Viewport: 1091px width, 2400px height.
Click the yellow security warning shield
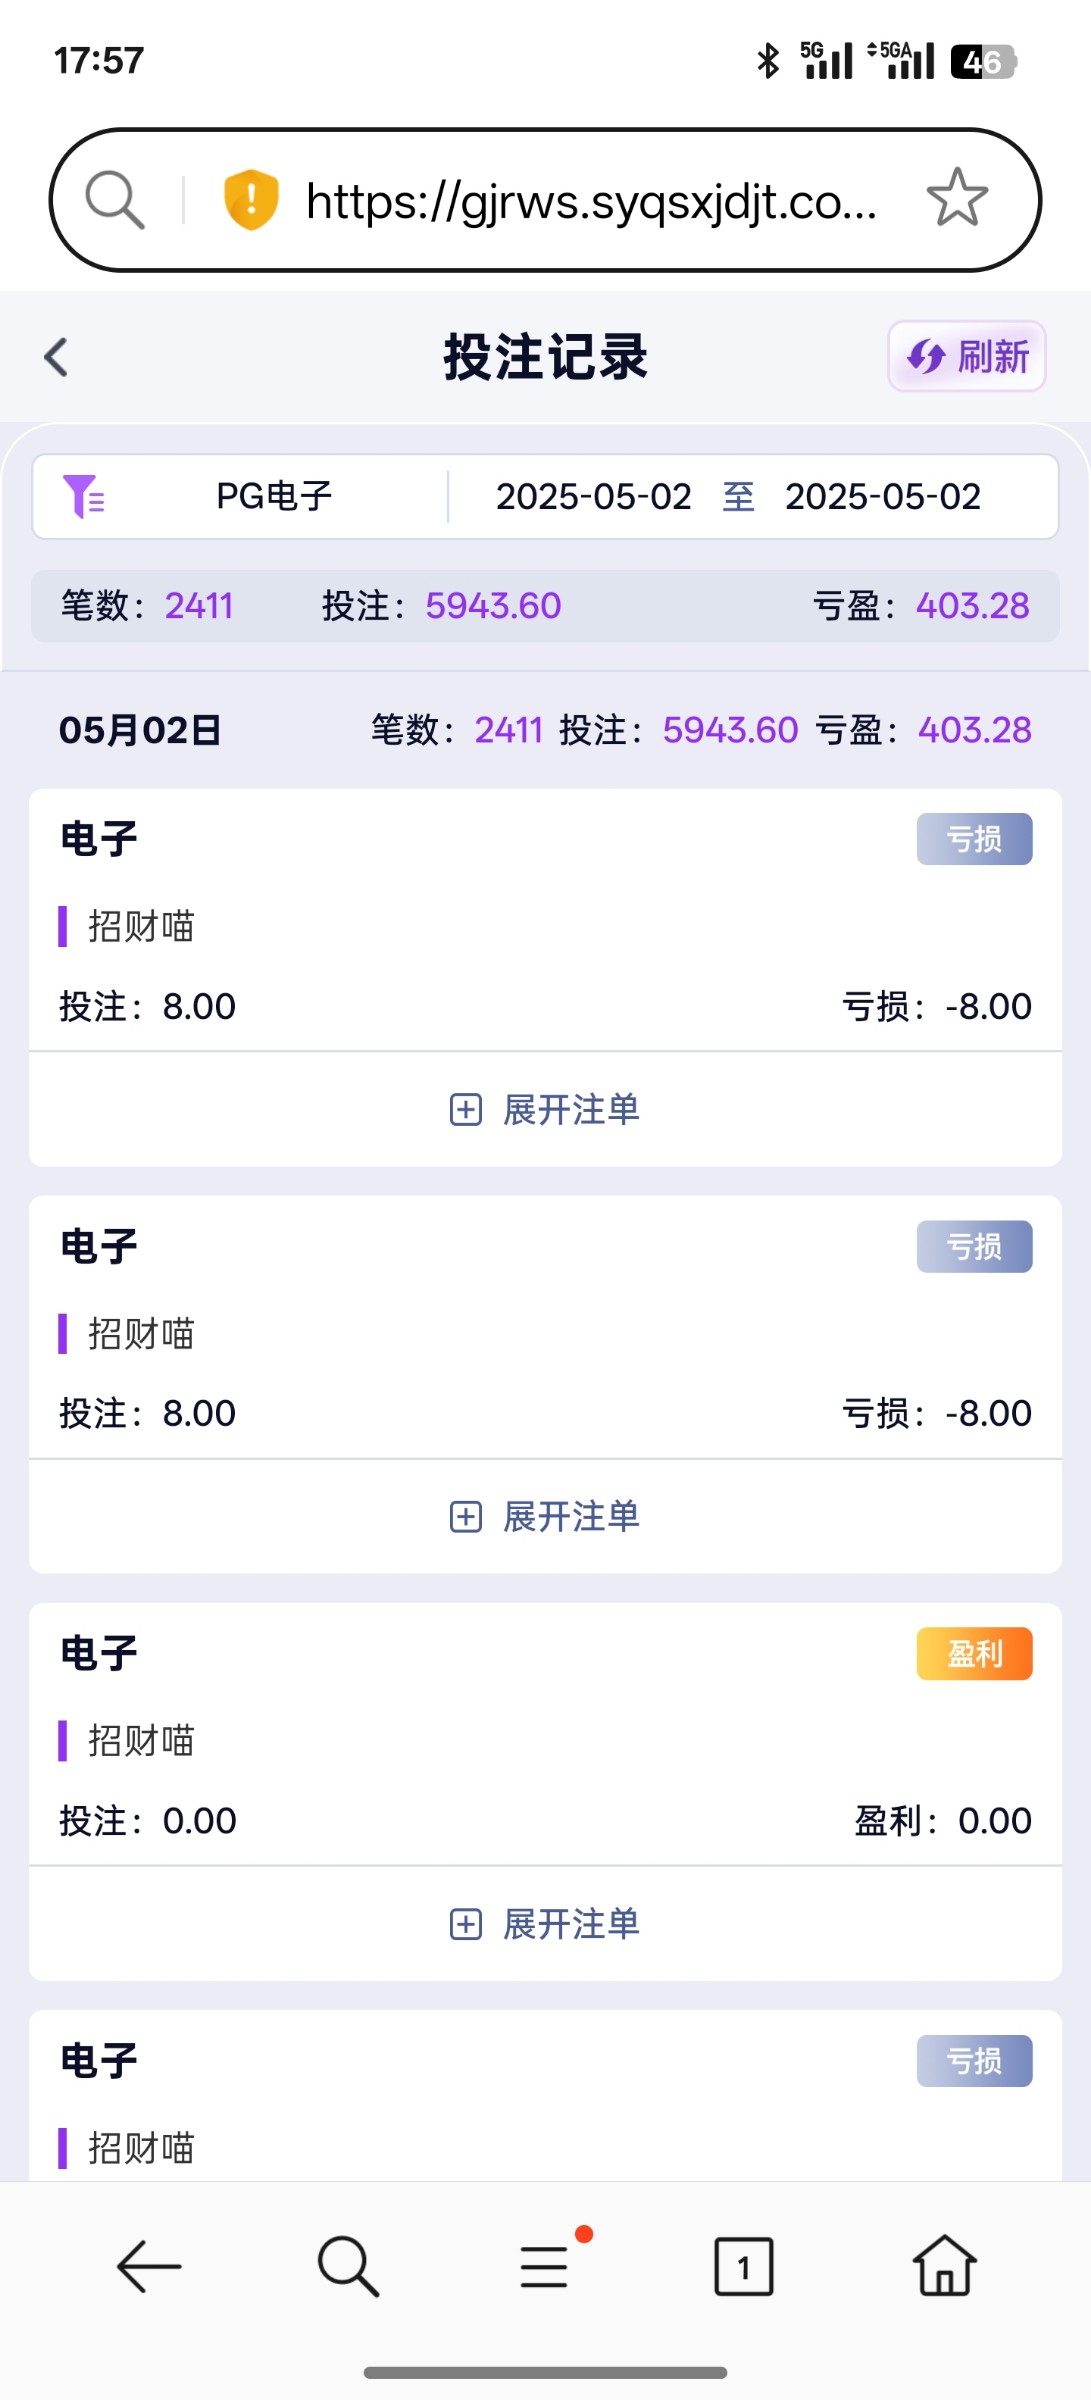(250, 200)
